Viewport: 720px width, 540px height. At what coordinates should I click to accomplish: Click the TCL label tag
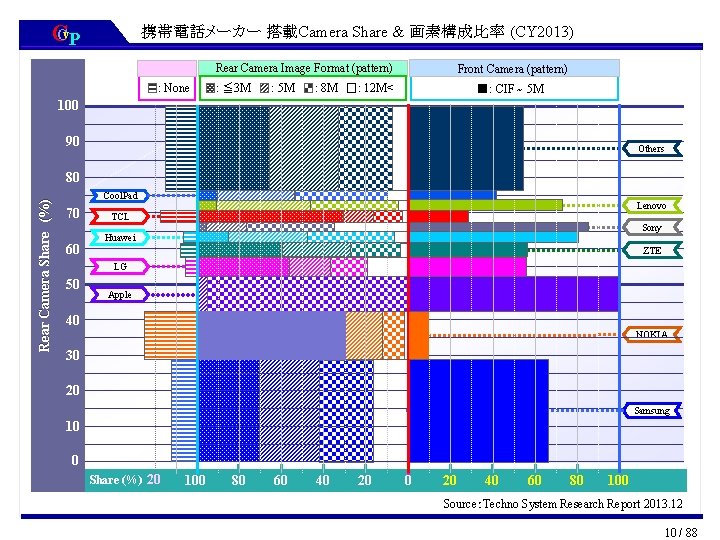(x=120, y=216)
